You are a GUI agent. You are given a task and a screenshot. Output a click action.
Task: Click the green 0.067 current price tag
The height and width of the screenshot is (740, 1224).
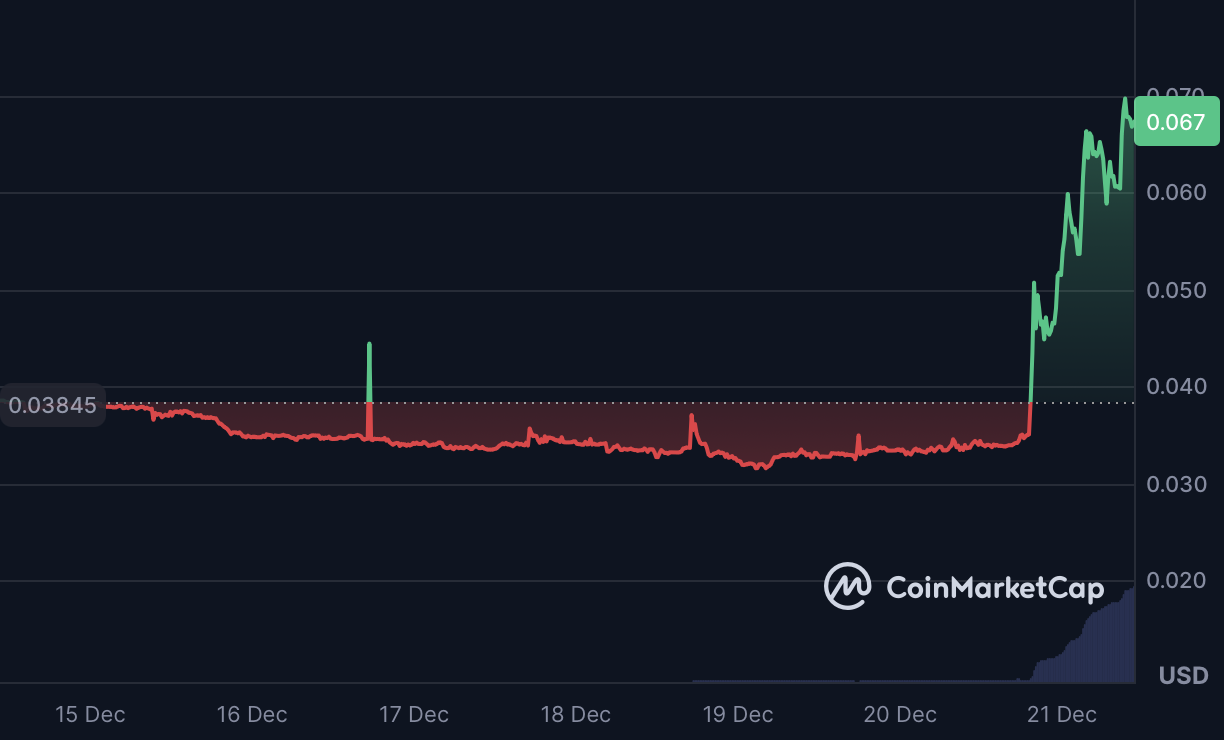[x=1176, y=122]
